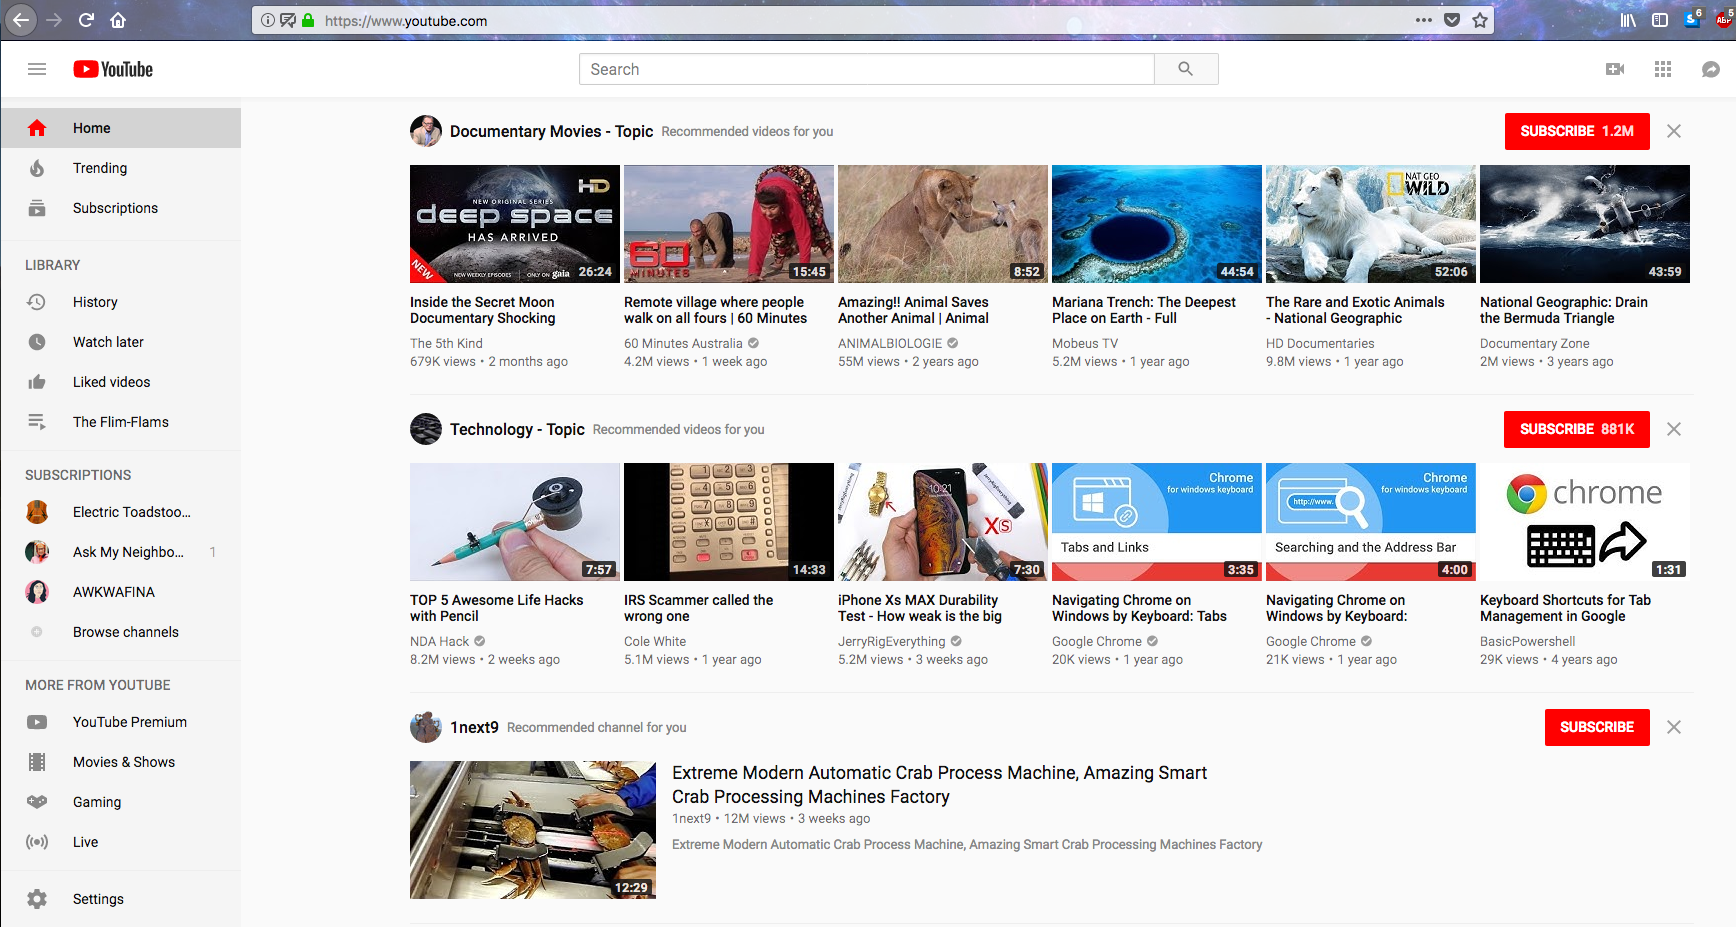Image resolution: width=1736 pixels, height=927 pixels.
Task: Open Documentary Movies - Topic heading
Action: (551, 131)
